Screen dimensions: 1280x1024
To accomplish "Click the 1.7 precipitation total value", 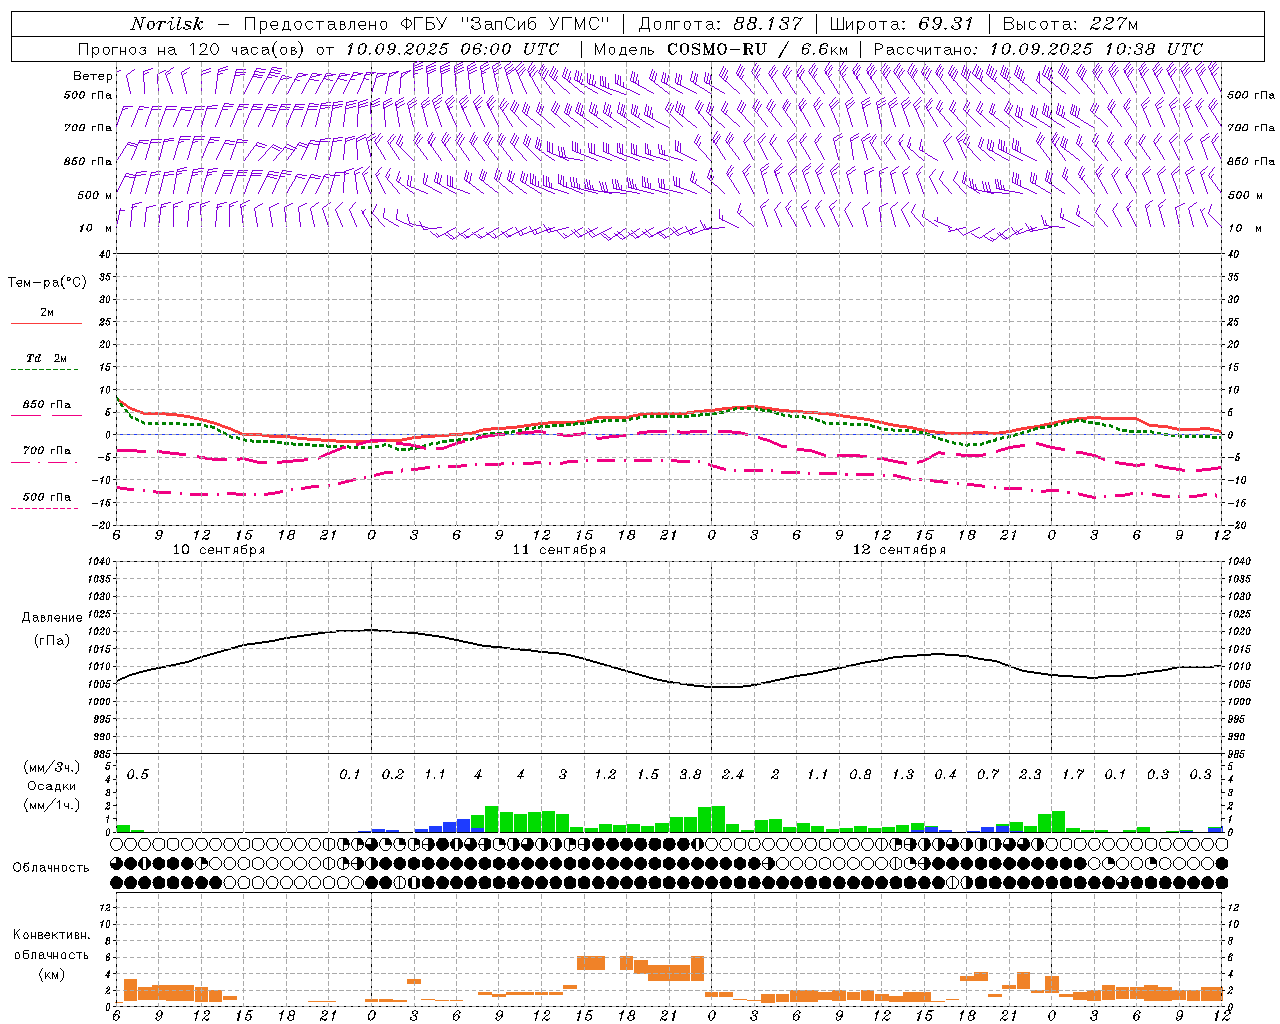I will coord(1072,775).
